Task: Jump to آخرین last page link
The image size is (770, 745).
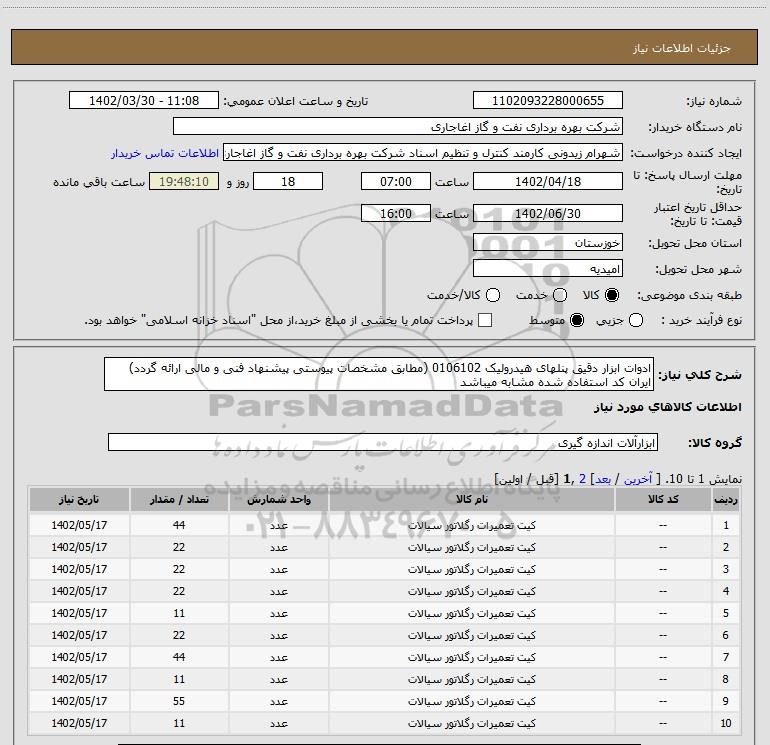Action: coord(638,479)
